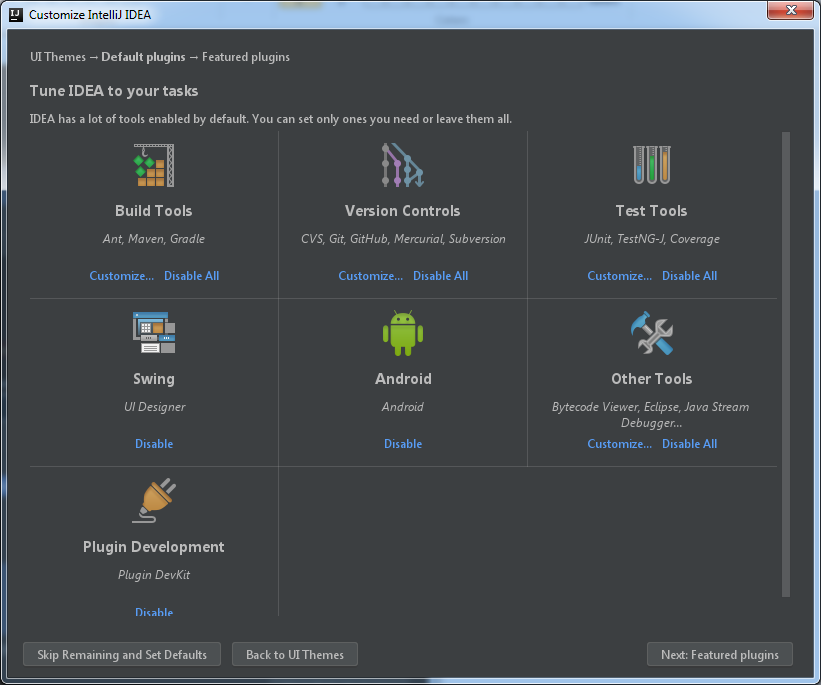821x685 pixels.
Task: Disable all Other Tools plugins
Action: (x=690, y=444)
